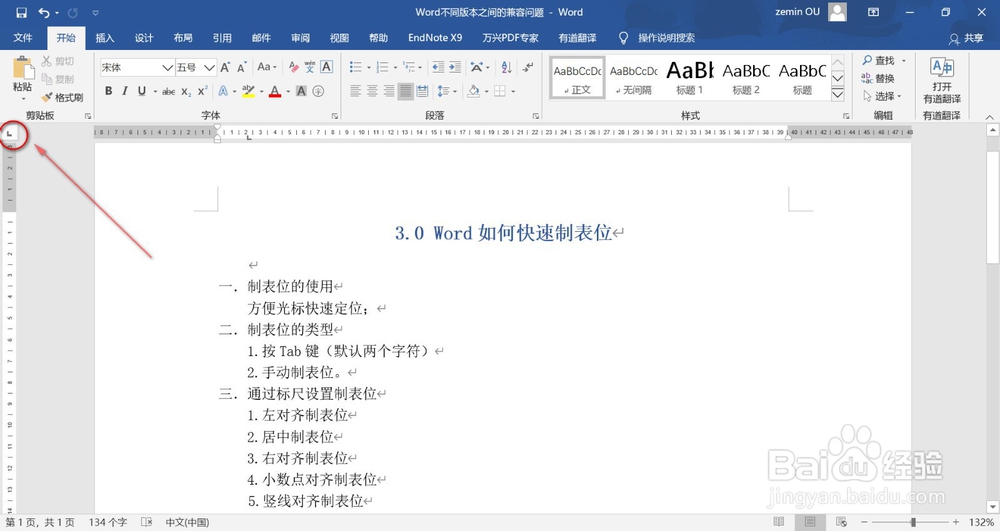The image size is (1000, 531).
Task: Click the word count (134 个字) in status bar
Action: [108, 522]
